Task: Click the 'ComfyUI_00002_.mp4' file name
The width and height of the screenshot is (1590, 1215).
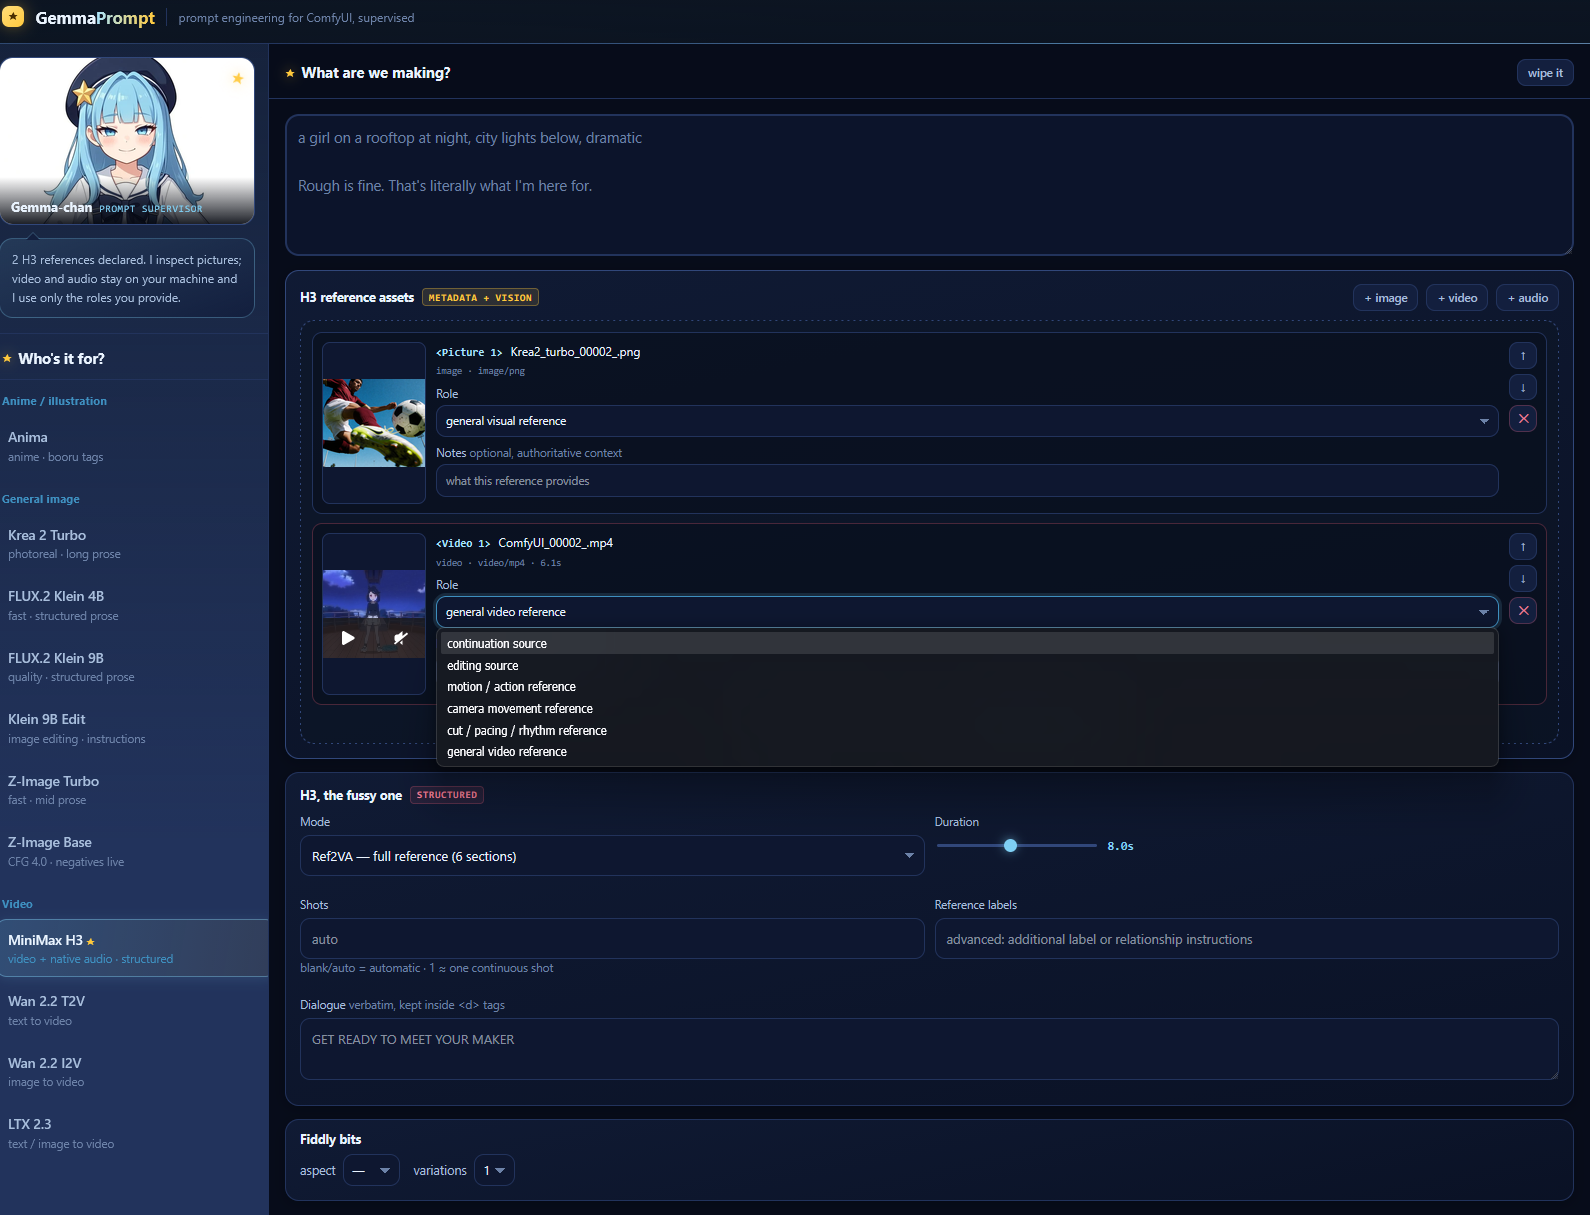Action: click(x=555, y=543)
